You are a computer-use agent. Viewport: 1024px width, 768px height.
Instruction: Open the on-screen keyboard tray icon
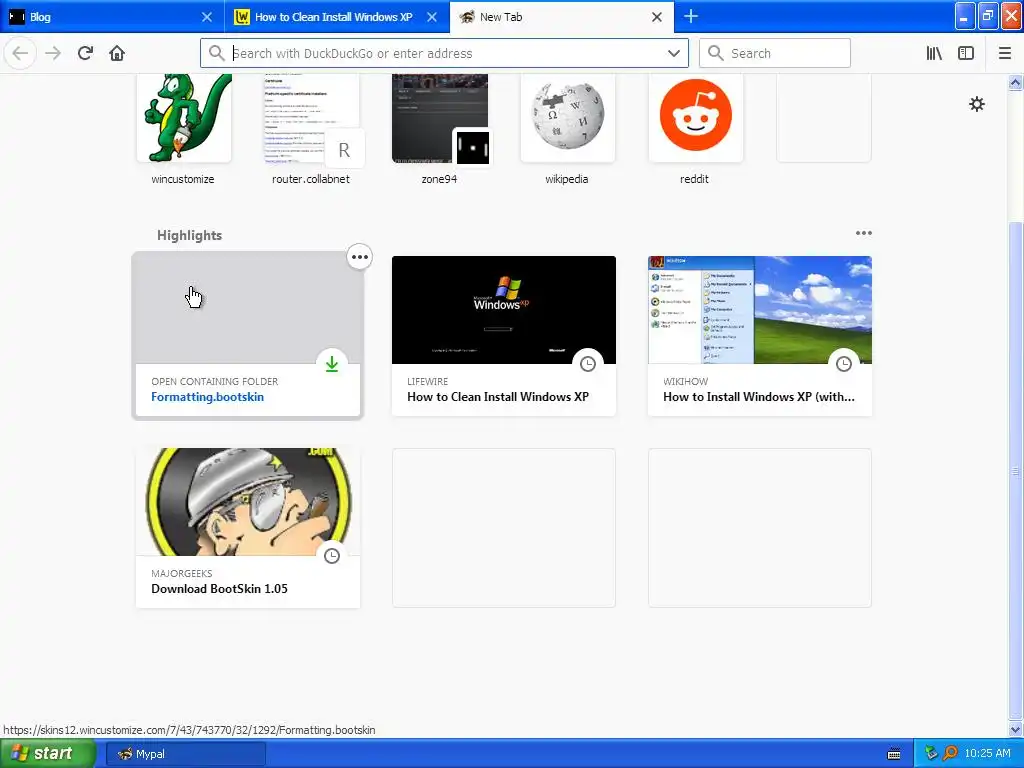(x=894, y=754)
